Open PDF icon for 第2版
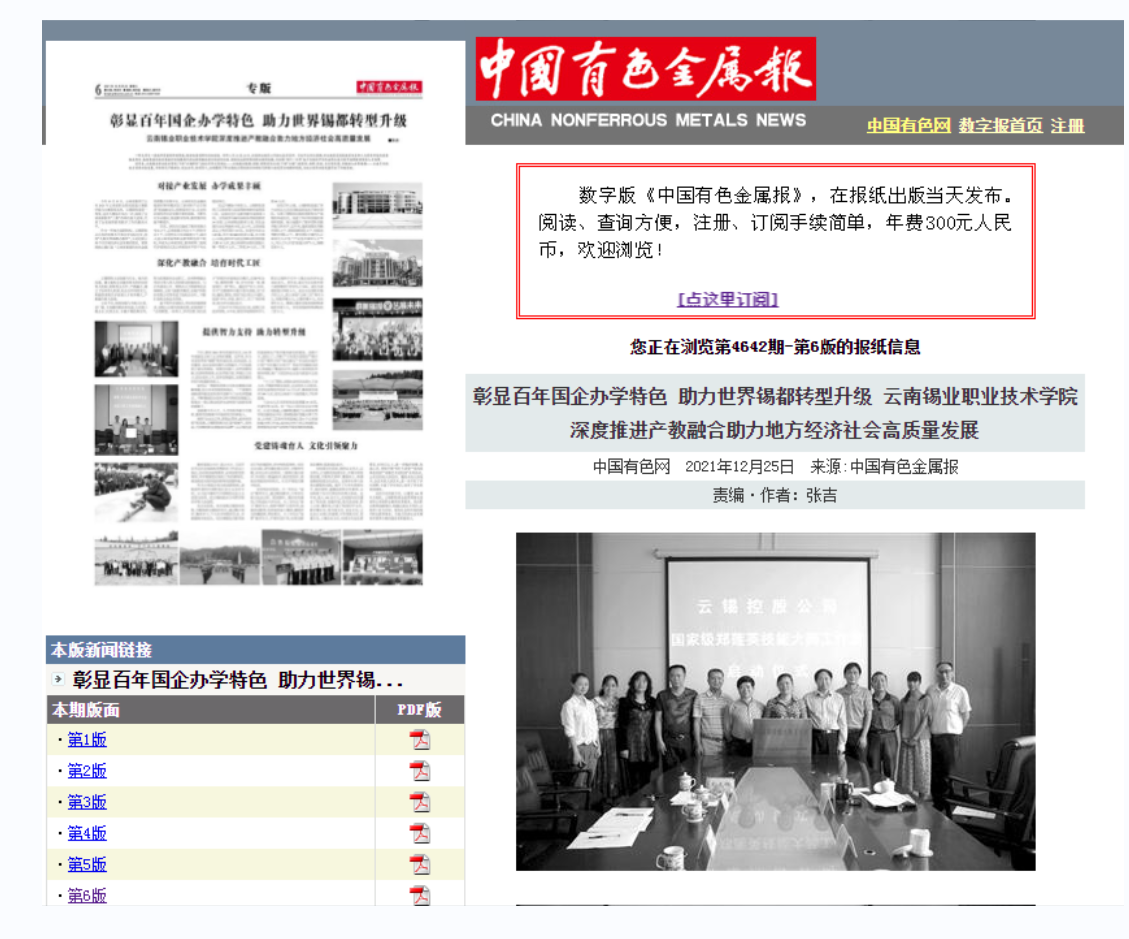The width and height of the screenshot is (1129, 939). pos(420,771)
